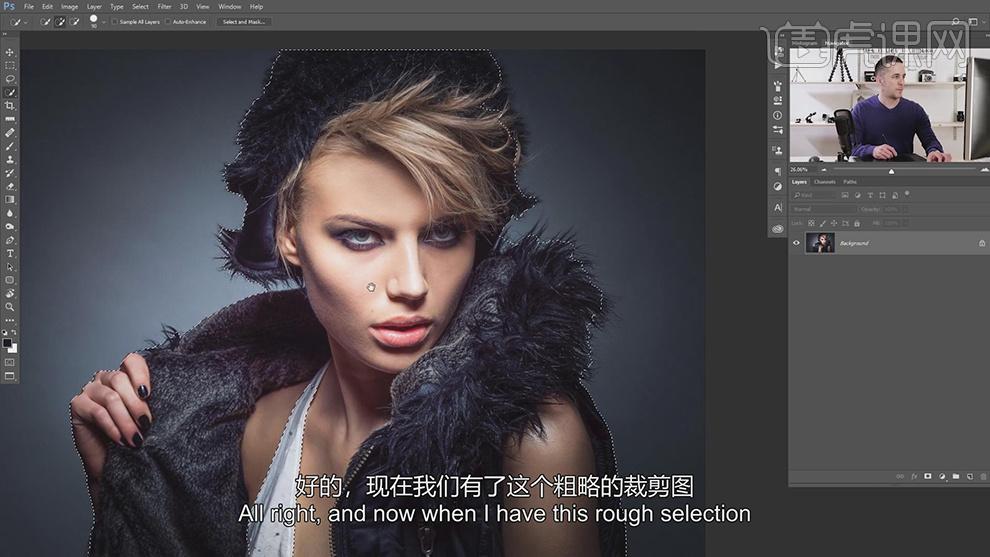Open the tool preset picker dropdown arrow

pyautogui.click(x=25, y=22)
